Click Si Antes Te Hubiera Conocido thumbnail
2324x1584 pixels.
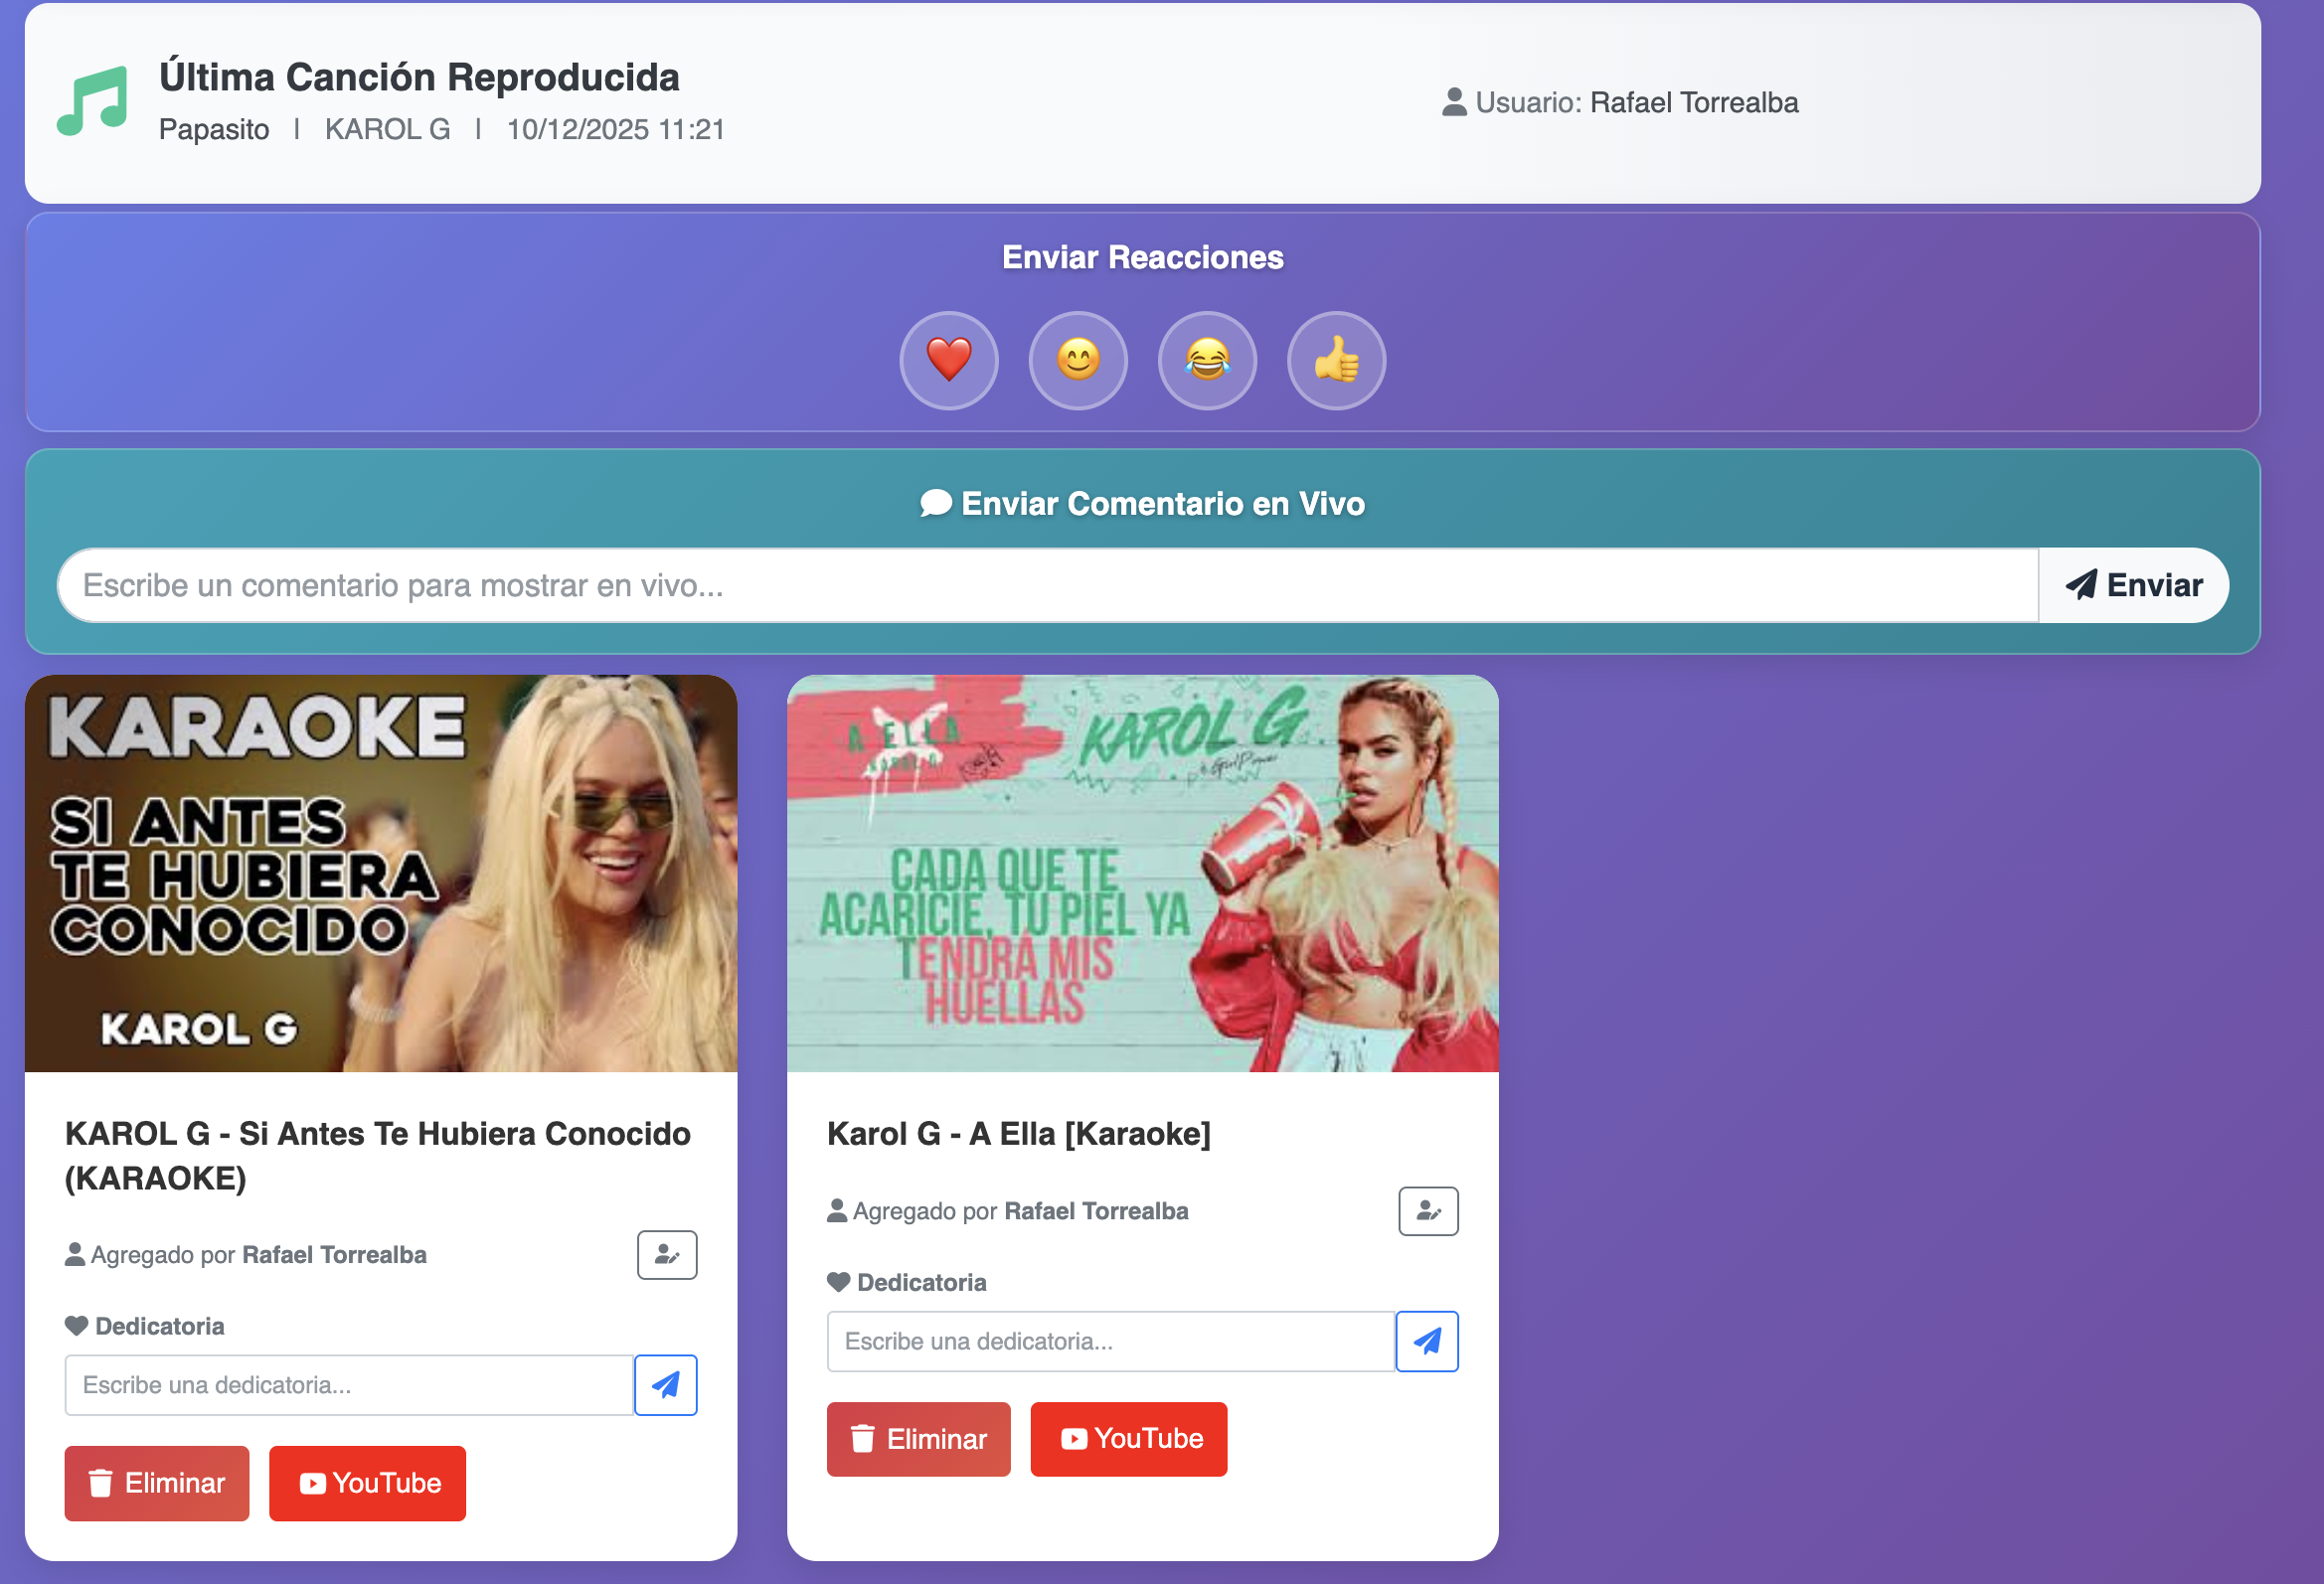(x=381, y=873)
